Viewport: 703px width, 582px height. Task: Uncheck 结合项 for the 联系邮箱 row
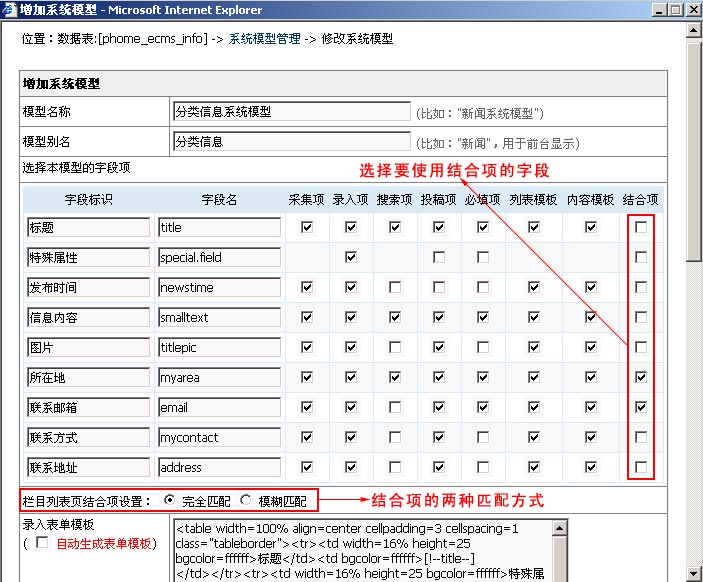(641, 408)
